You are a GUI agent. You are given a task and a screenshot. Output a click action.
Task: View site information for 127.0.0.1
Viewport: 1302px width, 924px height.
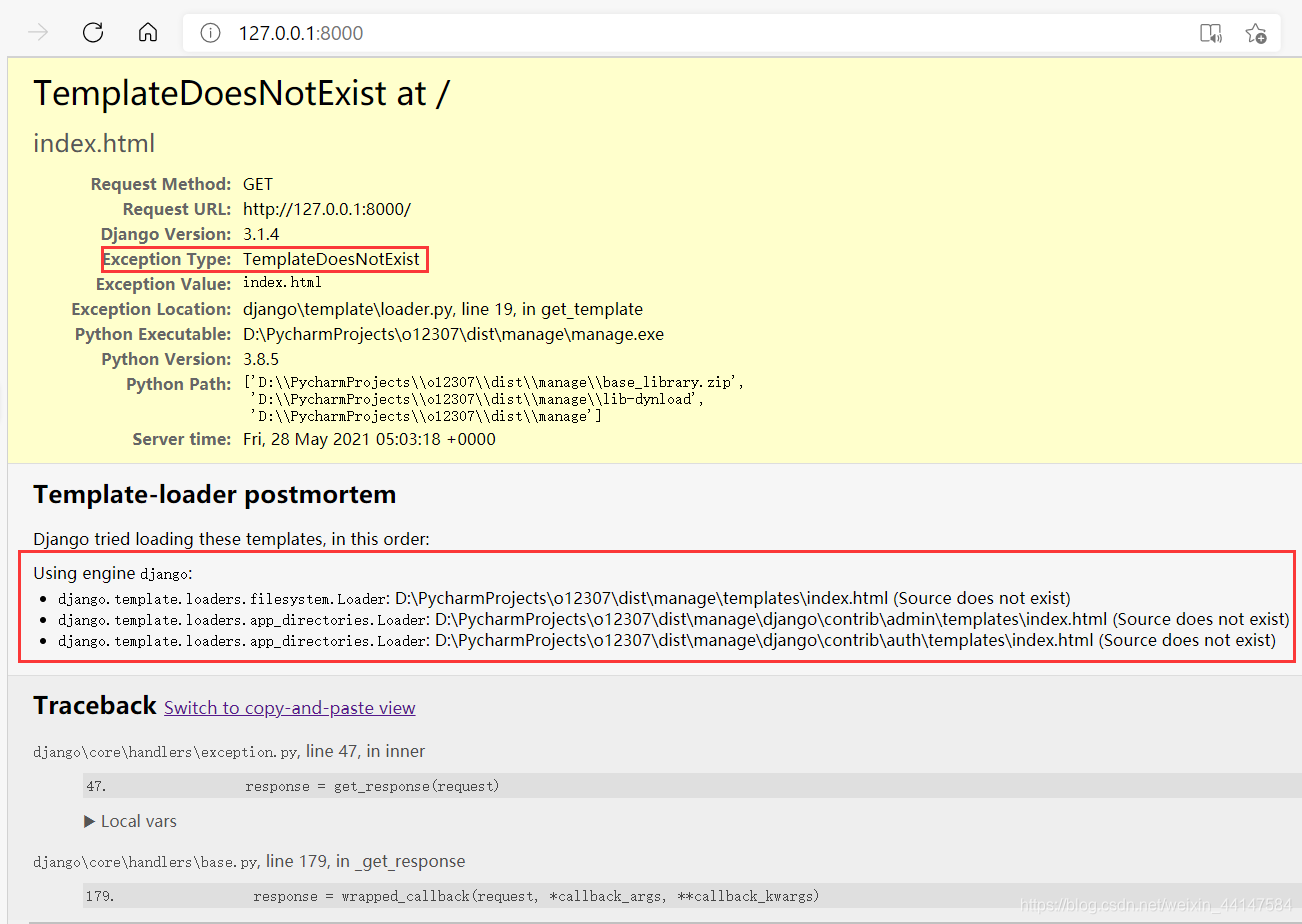point(209,32)
